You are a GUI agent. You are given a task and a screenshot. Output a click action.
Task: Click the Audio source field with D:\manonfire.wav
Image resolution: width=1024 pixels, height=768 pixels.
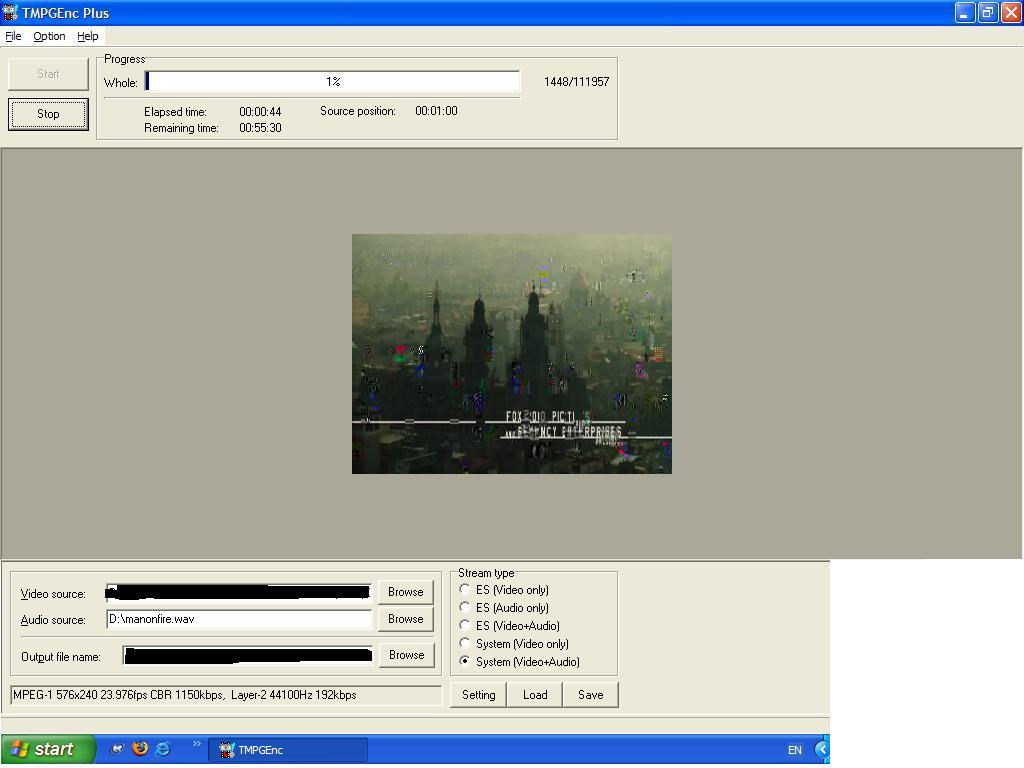(x=239, y=619)
